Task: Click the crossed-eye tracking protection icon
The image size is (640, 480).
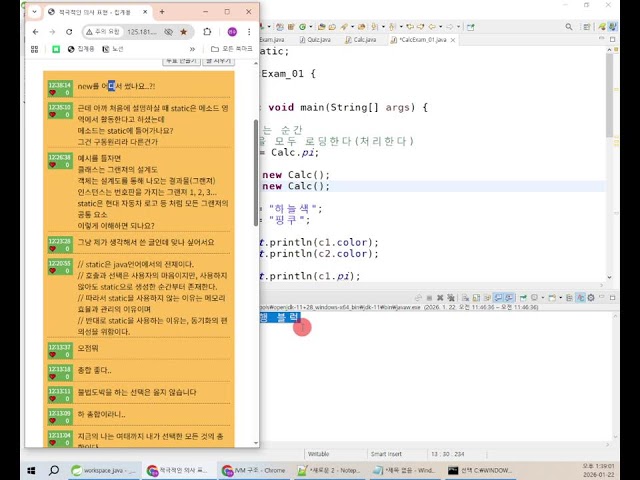Action: [x=168, y=32]
